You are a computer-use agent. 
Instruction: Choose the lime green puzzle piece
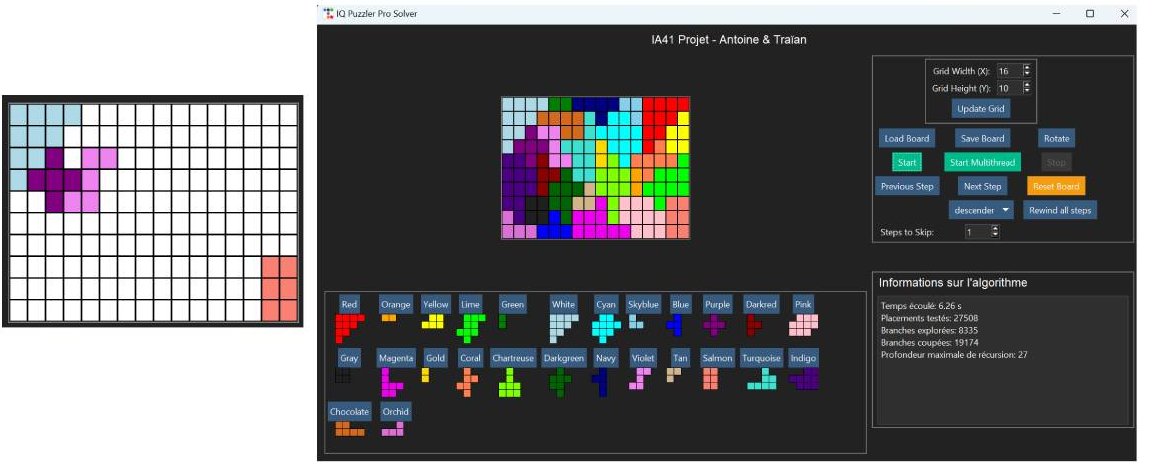pos(468,325)
